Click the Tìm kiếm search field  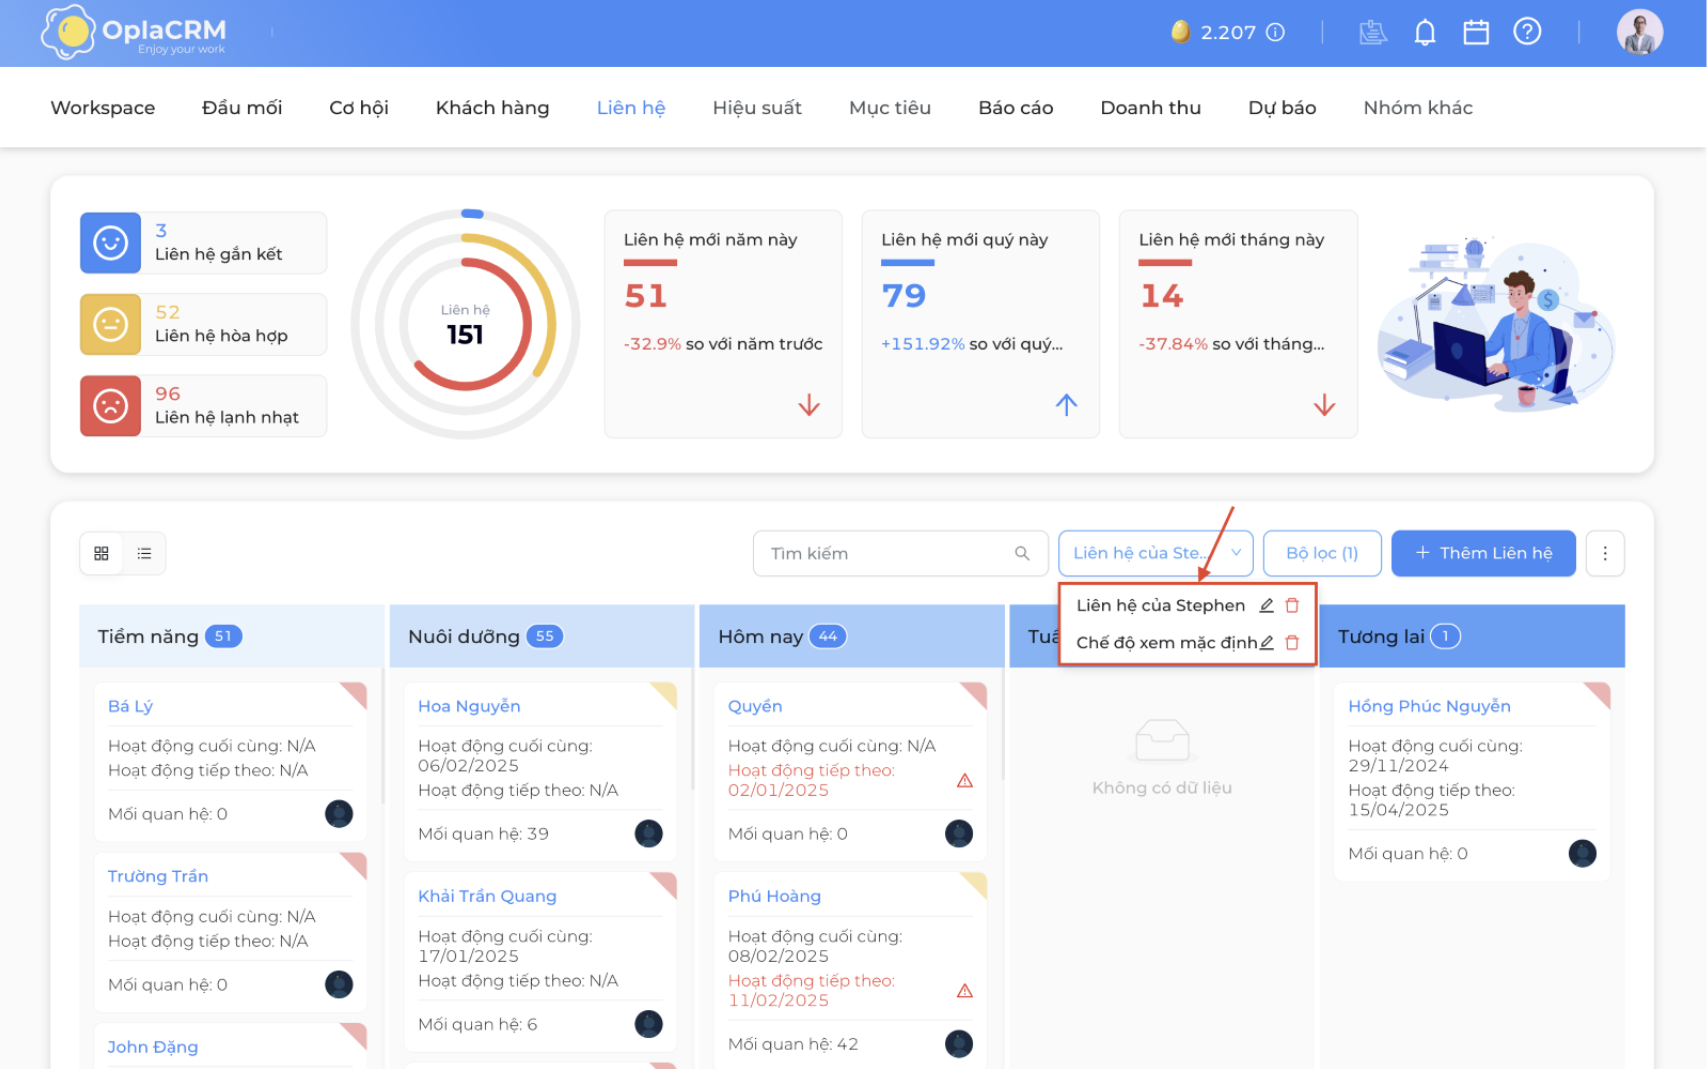click(x=900, y=553)
